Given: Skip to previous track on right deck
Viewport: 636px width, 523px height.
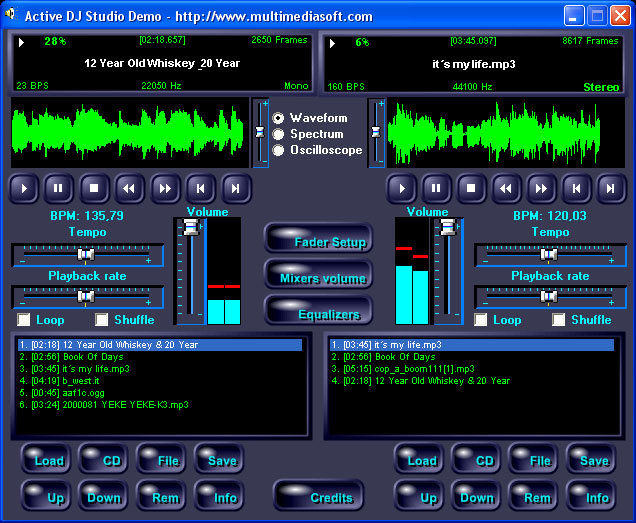Looking at the screenshot, I should coord(575,187).
